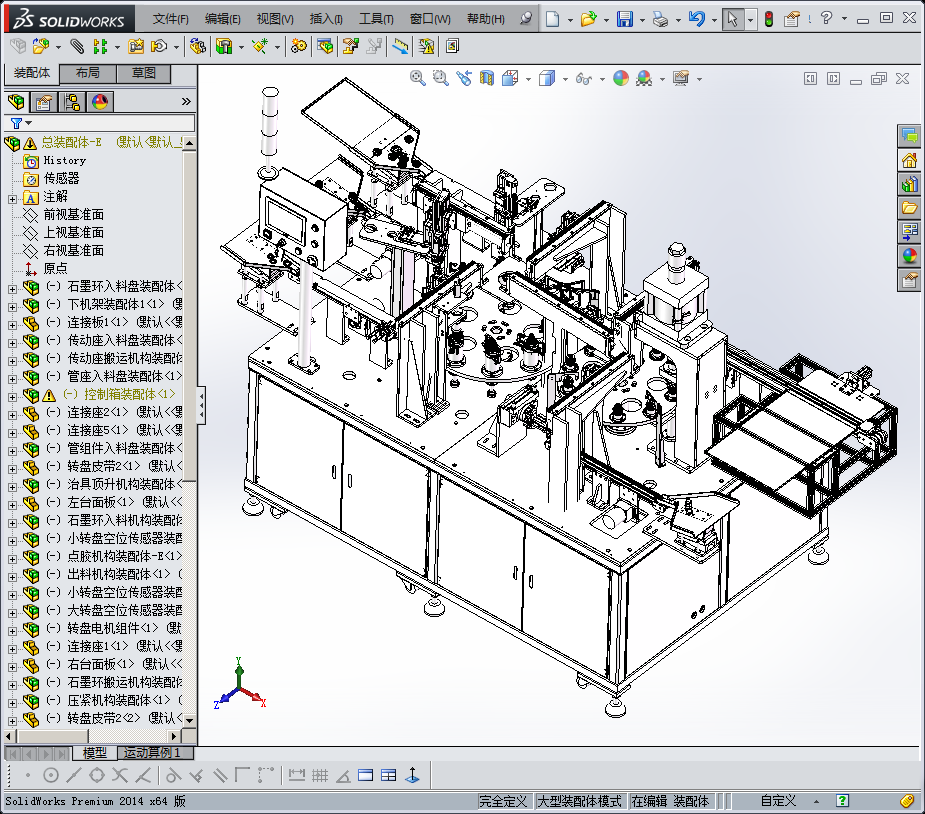
Task: Toggle the grid snap icon in sketch toolbar
Action: (320, 775)
